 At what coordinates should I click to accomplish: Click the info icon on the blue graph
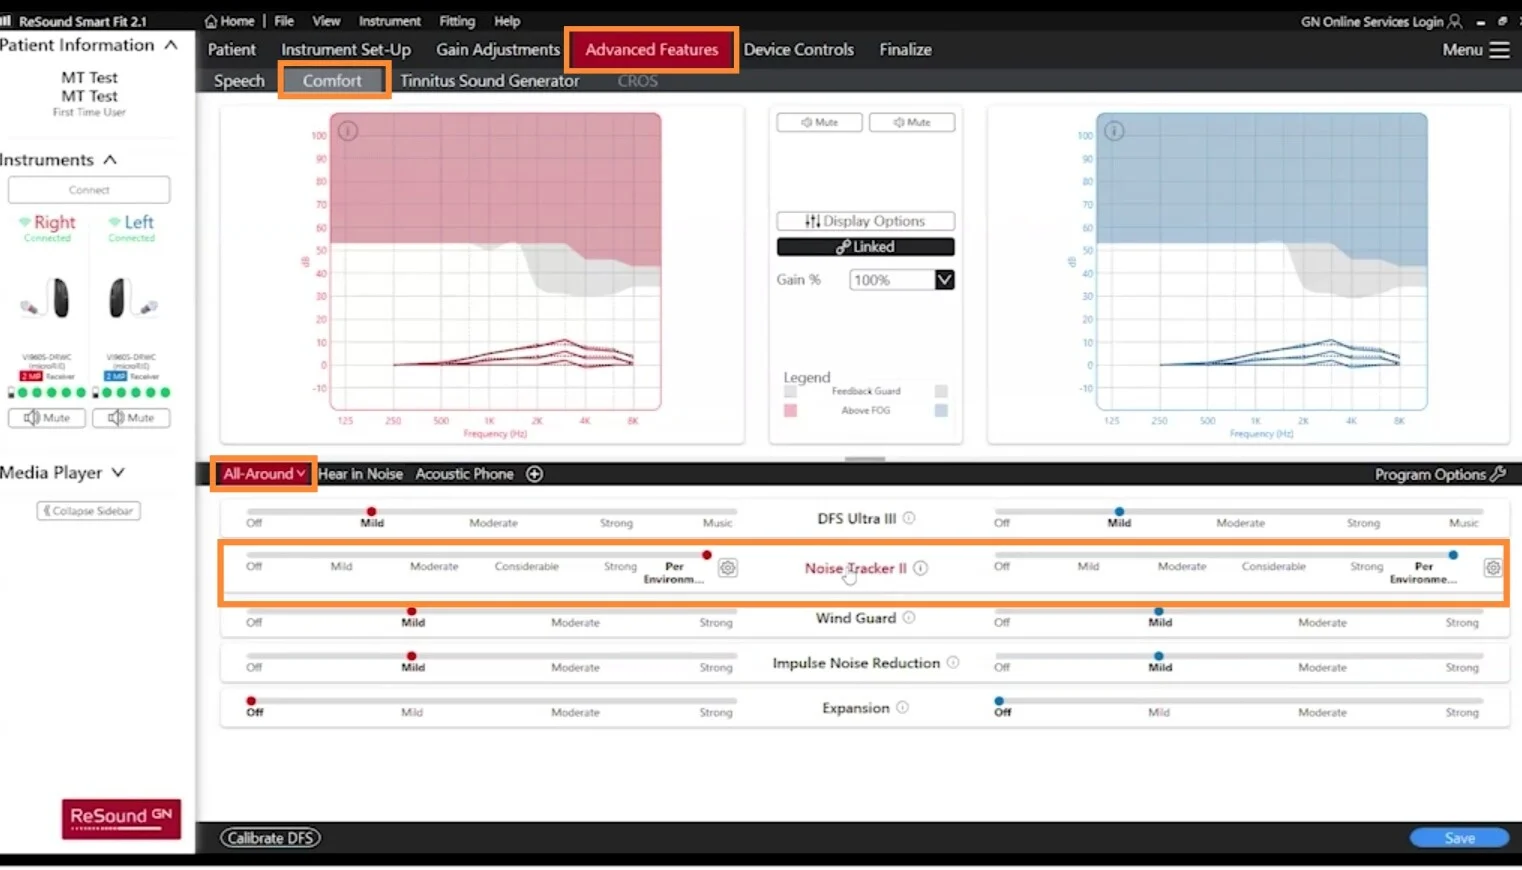click(1114, 131)
